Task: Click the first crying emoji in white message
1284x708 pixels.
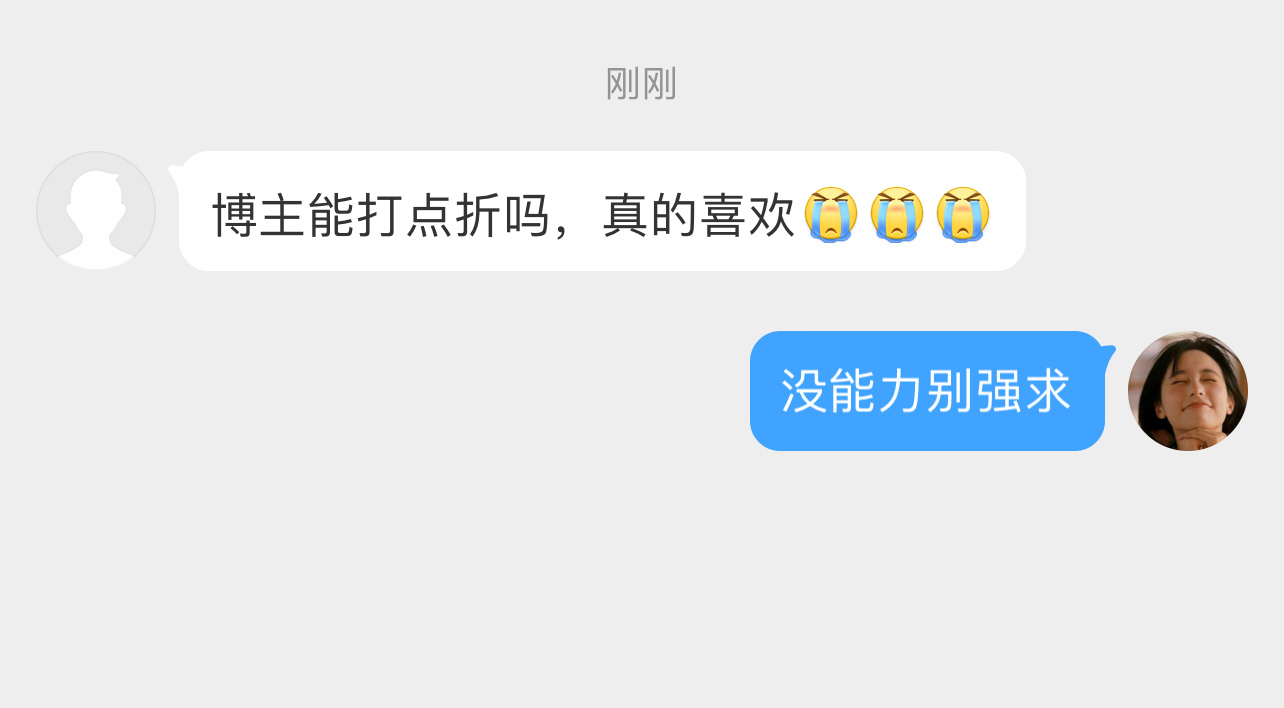Action: (831, 214)
